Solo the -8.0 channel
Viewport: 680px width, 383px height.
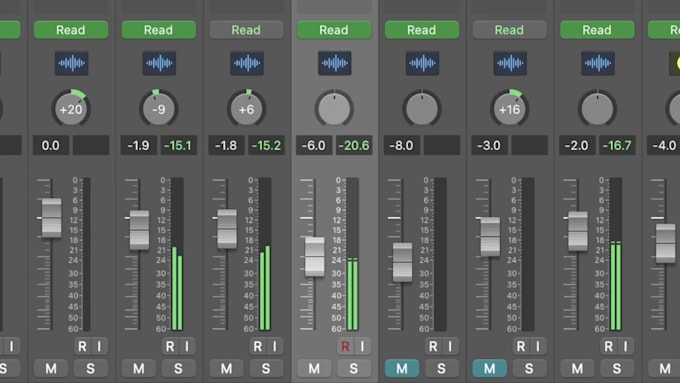pos(441,368)
